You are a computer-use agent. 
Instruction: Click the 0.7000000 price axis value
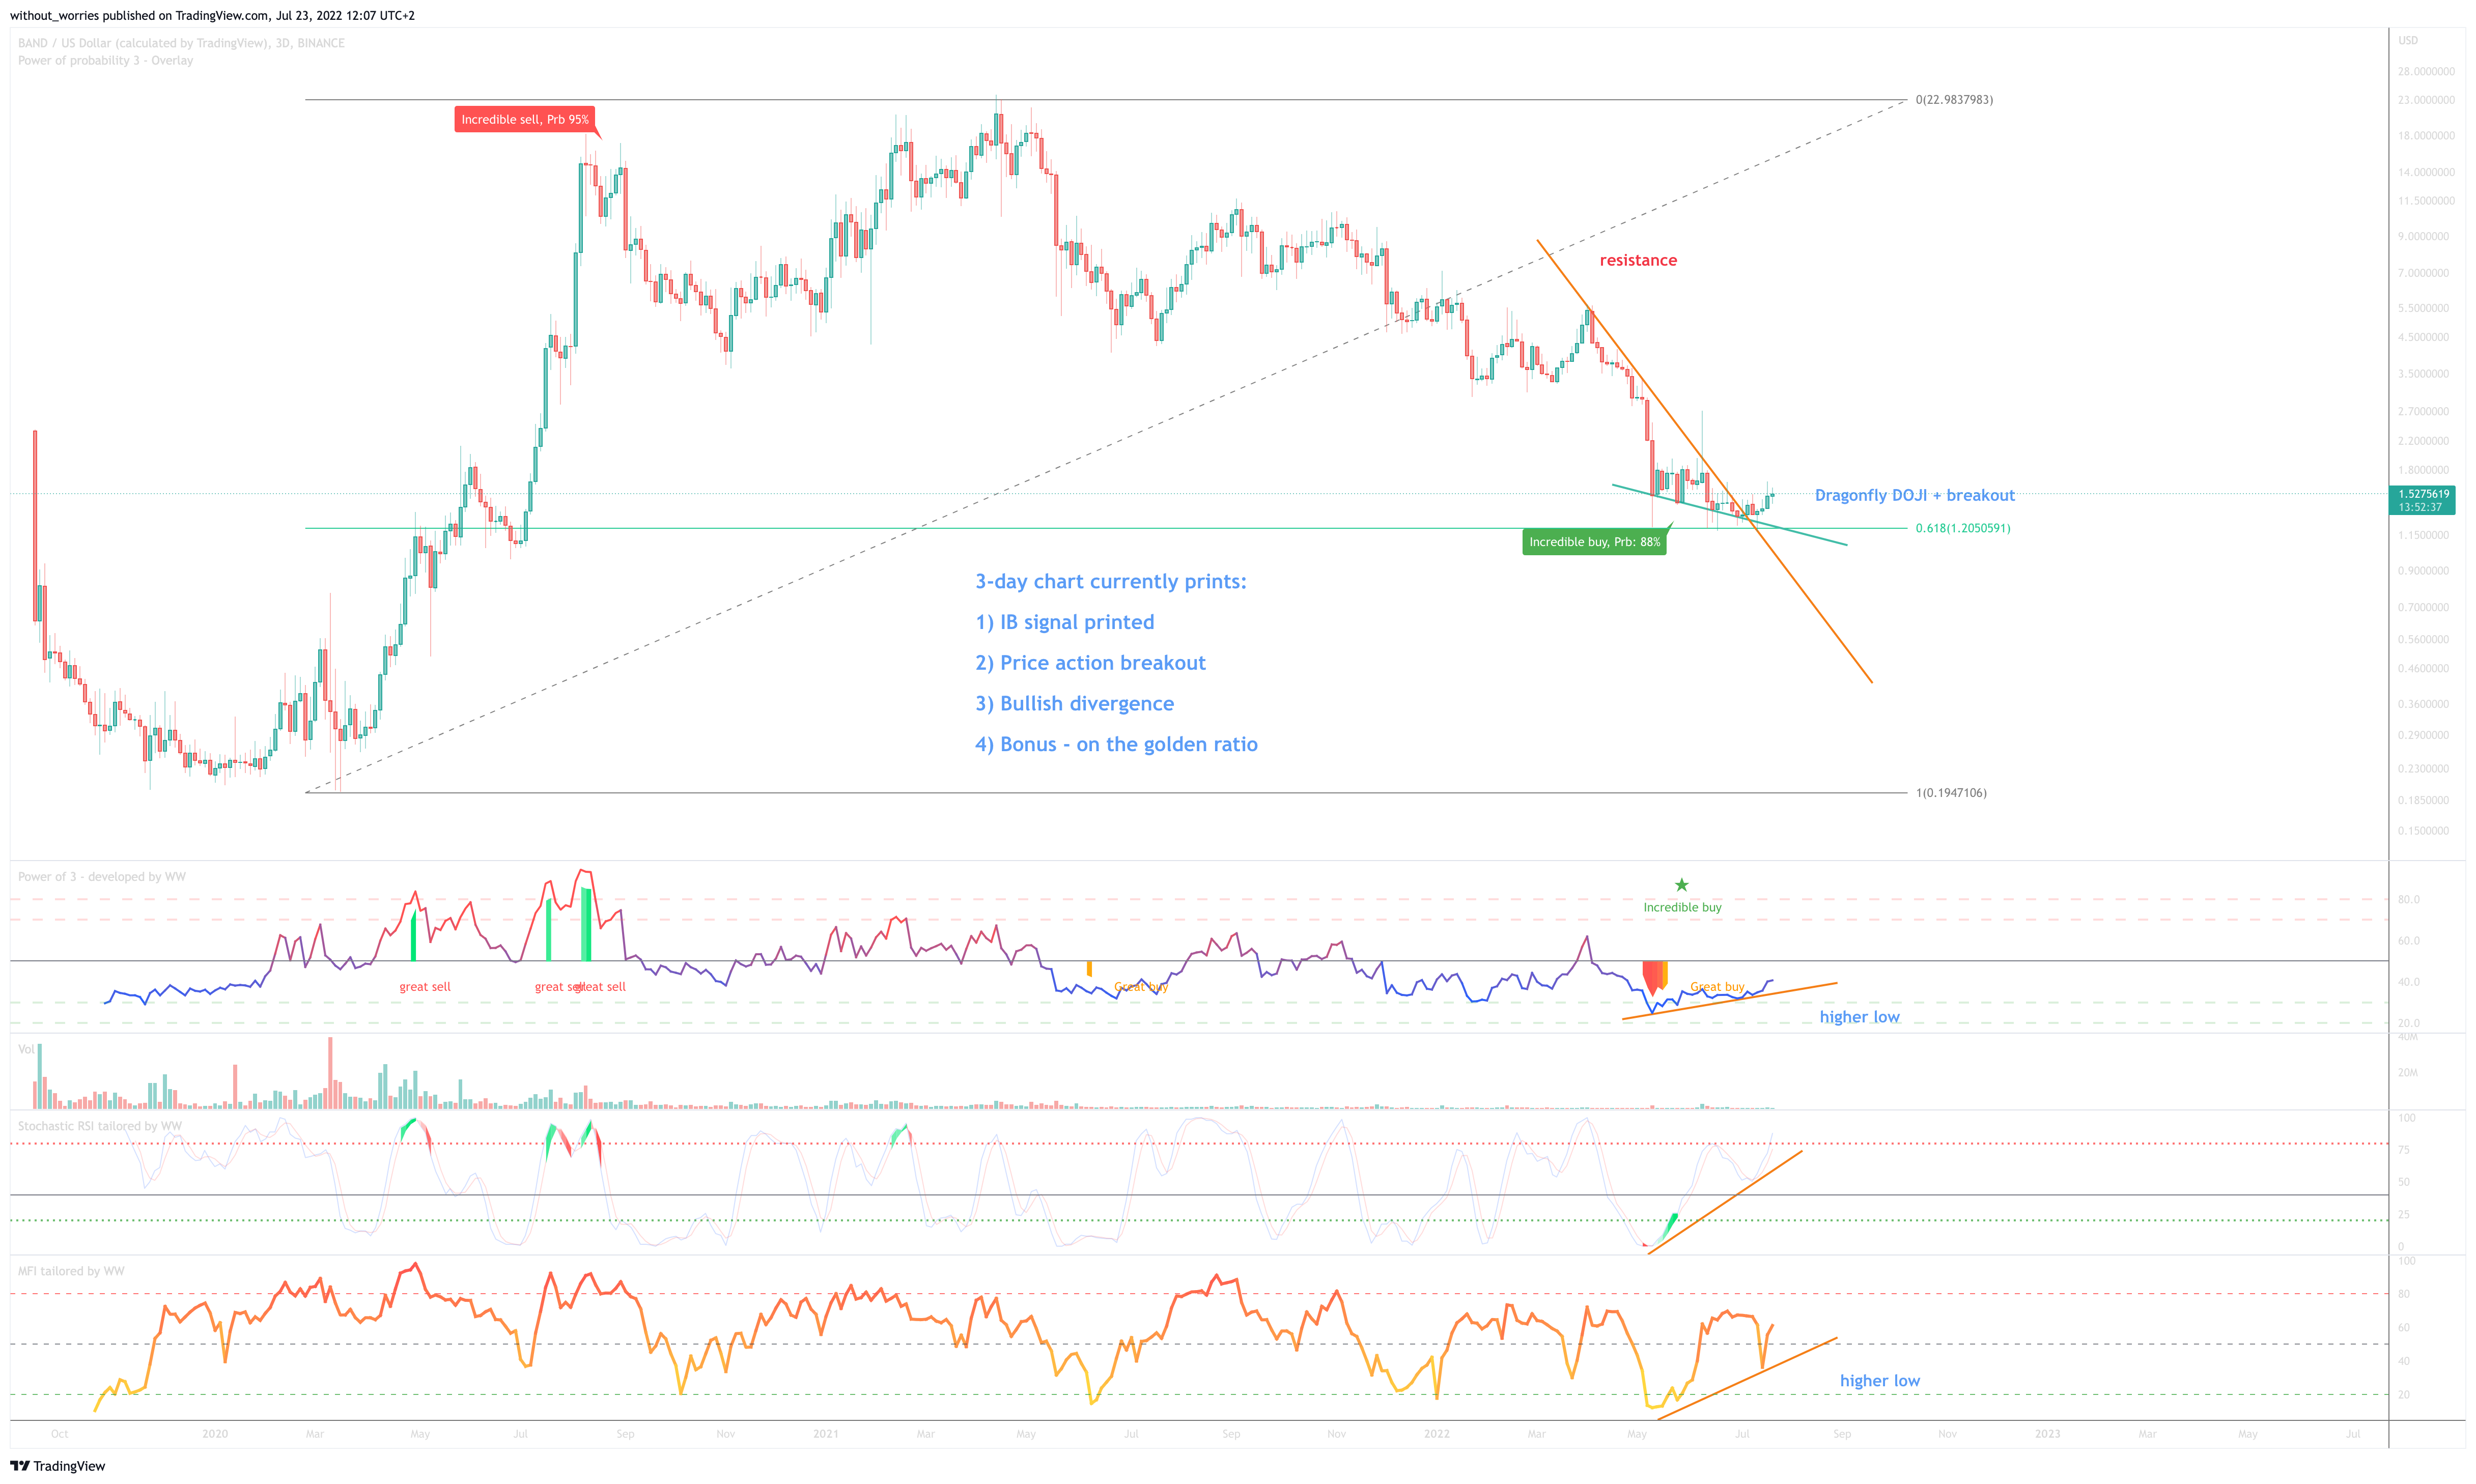pyautogui.click(x=2424, y=608)
